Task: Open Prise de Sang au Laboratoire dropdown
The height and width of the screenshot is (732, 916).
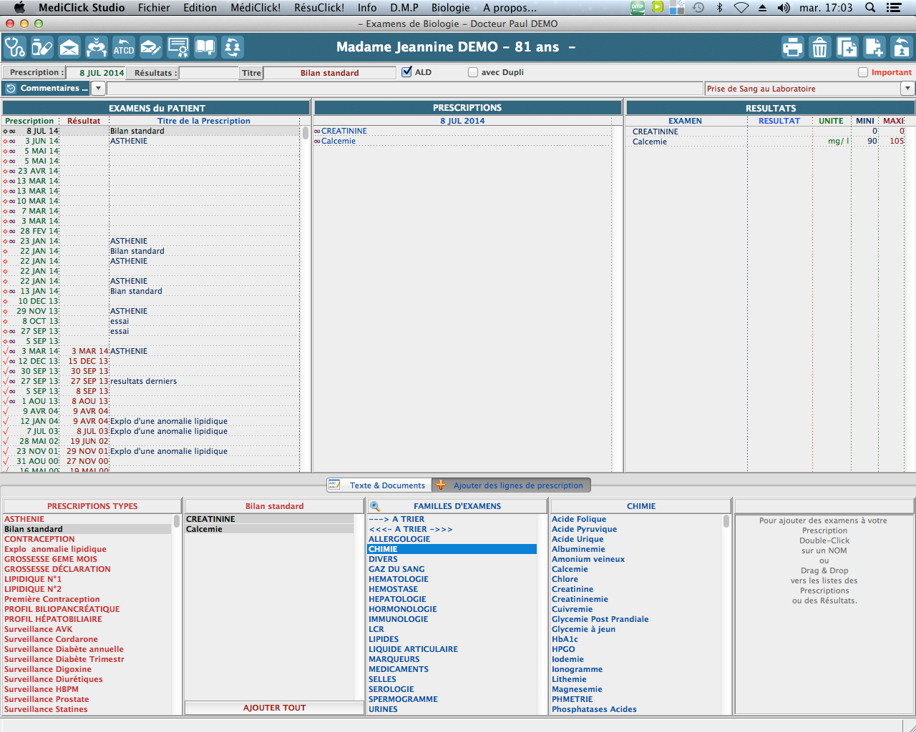Action: (907, 89)
